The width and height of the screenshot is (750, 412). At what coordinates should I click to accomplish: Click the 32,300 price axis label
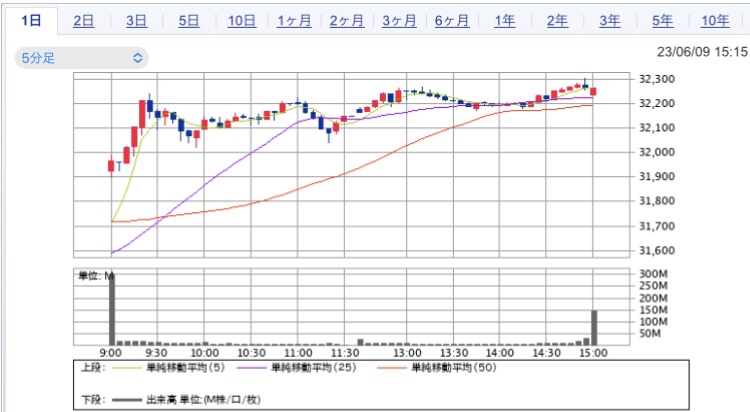657,79
